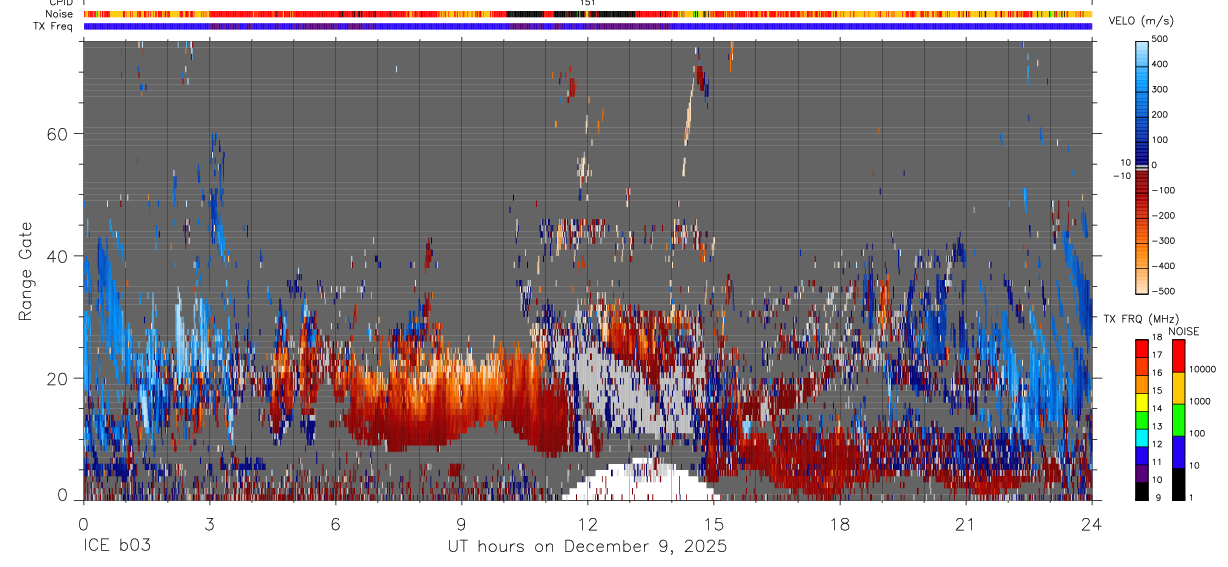
Task: Click the UT hour axis tick label '15'
Action: (714, 524)
